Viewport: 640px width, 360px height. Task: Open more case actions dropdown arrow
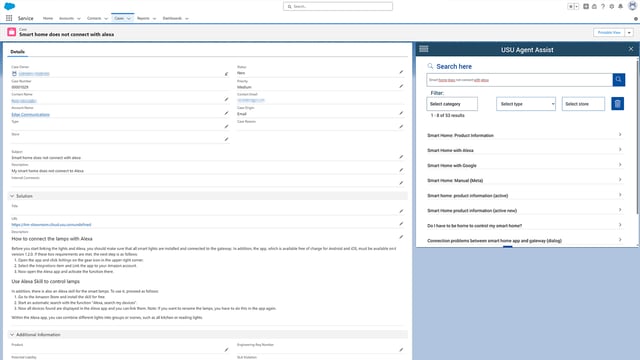(x=629, y=33)
